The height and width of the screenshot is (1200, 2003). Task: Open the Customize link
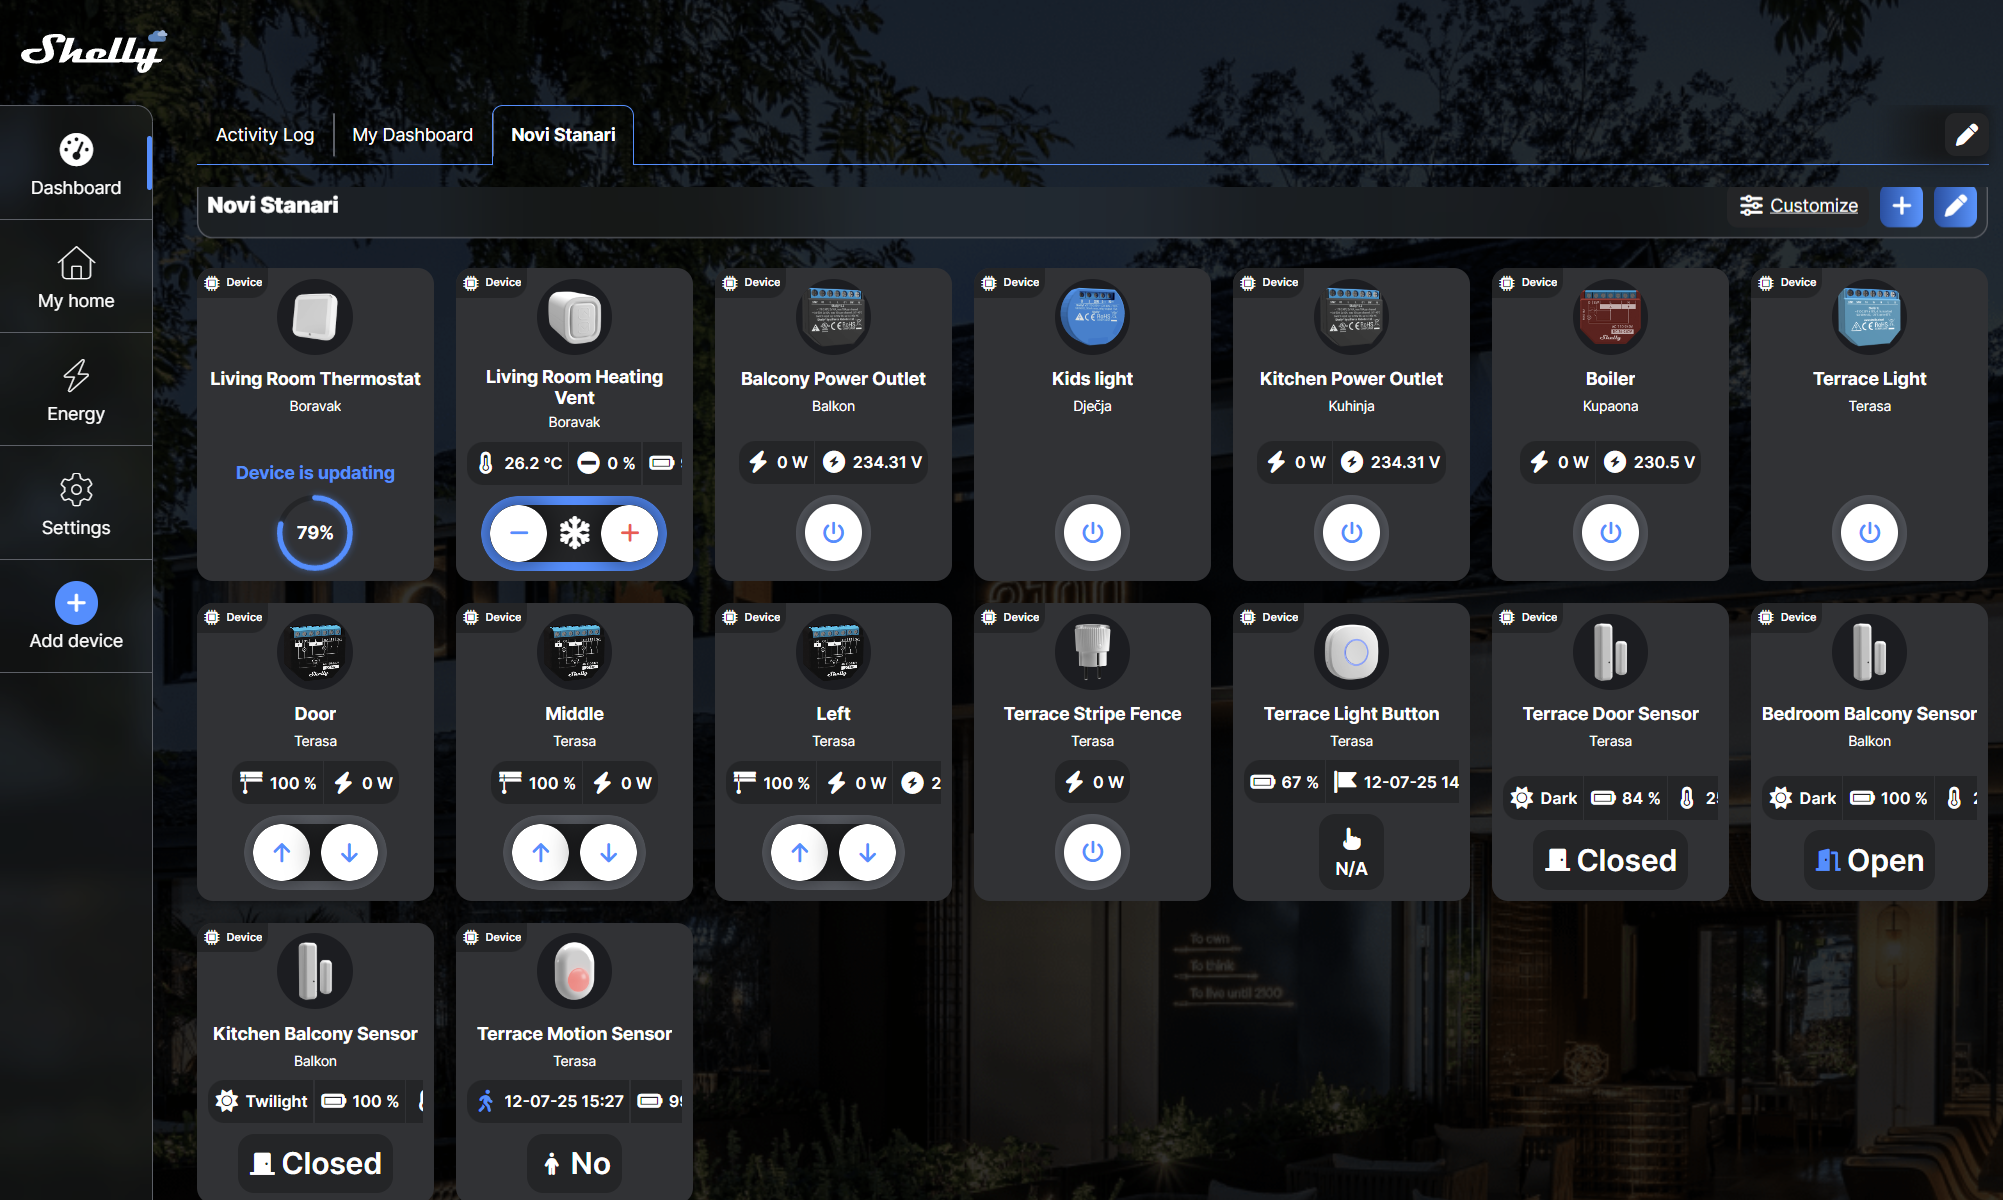[x=1812, y=205]
